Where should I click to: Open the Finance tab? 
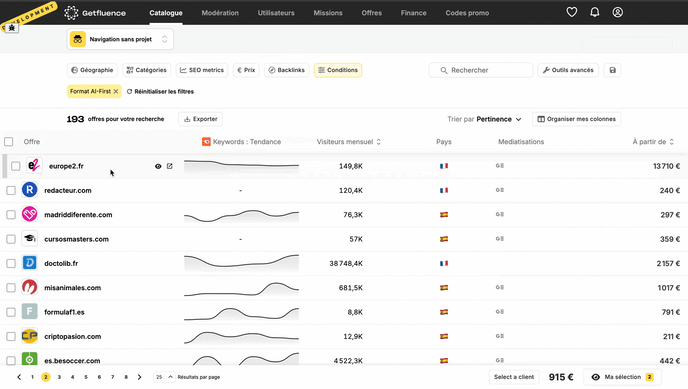413,13
